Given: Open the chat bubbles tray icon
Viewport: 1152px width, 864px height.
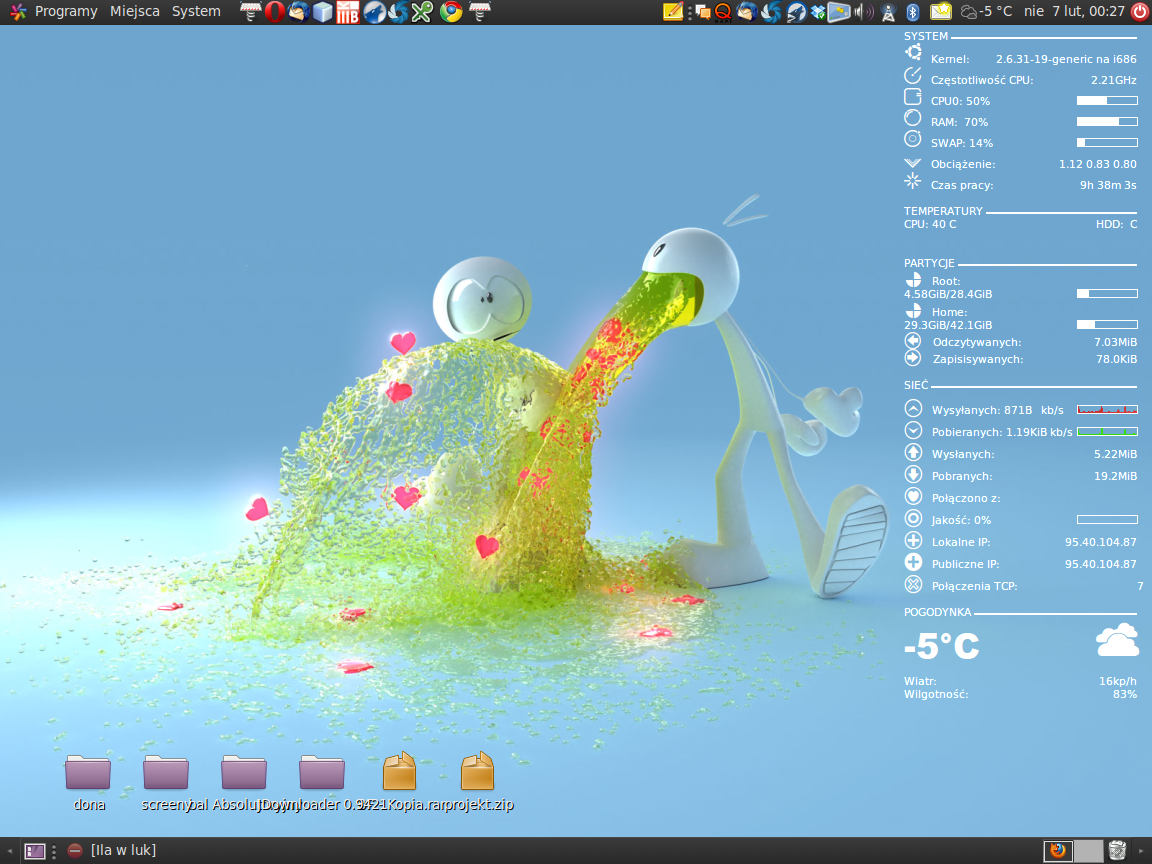Looking at the screenshot, I should [x=703, y=12].
